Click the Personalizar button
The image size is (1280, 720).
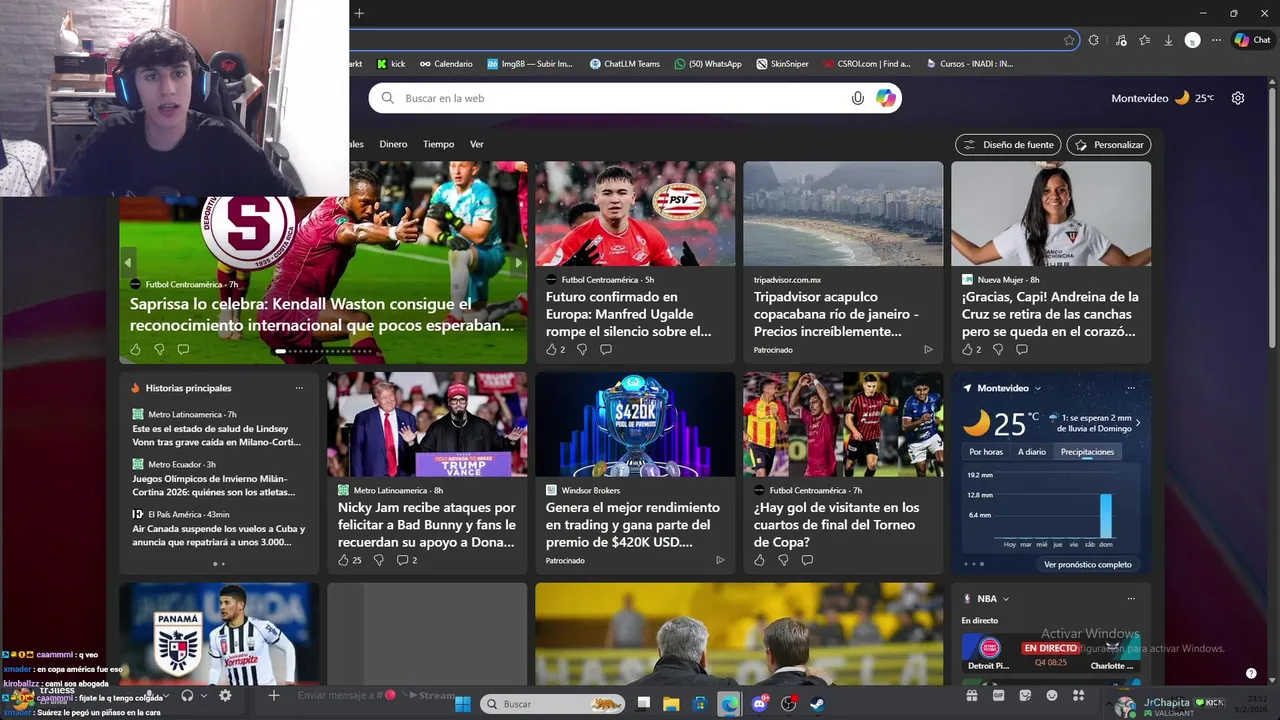click(x=1109, y=145)
